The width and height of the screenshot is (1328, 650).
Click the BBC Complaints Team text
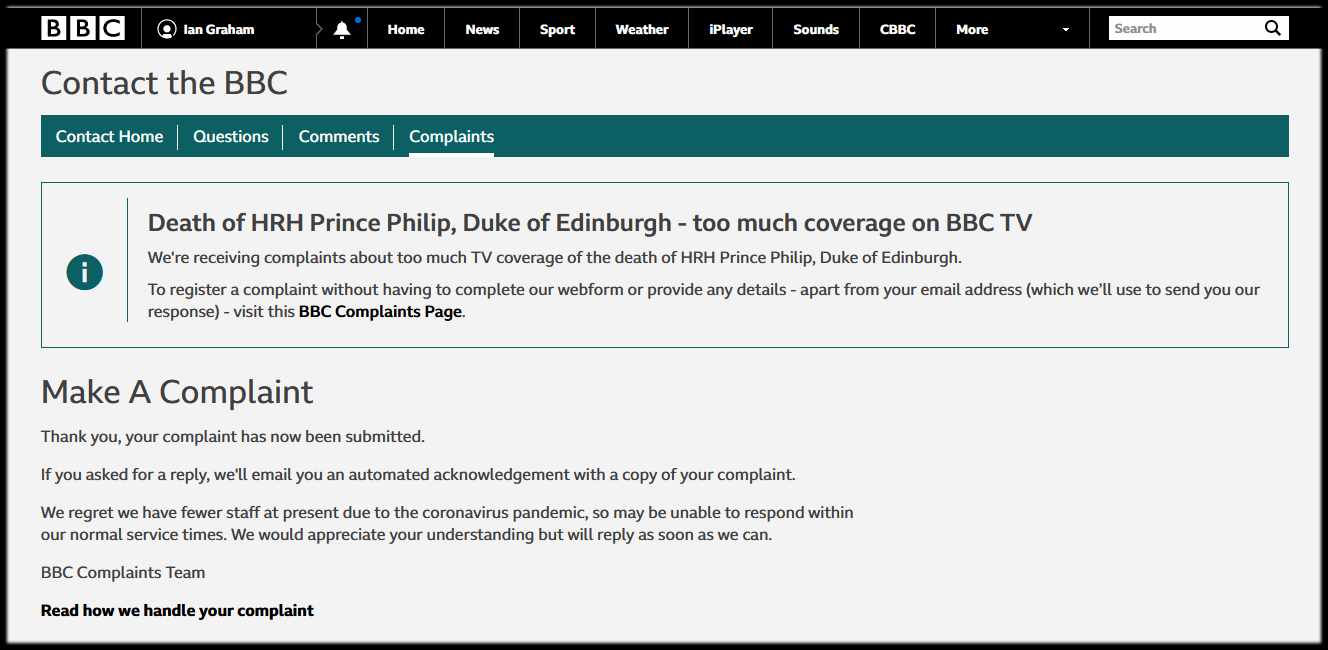(x=123, y=573)
